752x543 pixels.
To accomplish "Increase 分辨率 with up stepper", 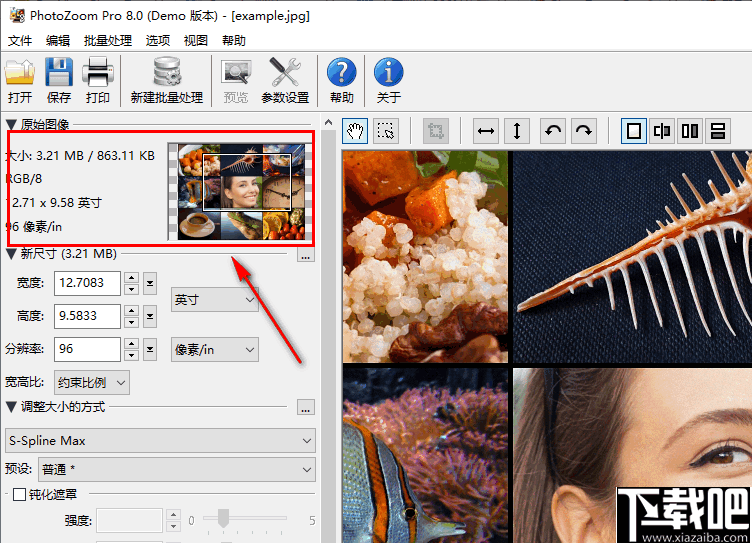I will click(x=131, y=343).
